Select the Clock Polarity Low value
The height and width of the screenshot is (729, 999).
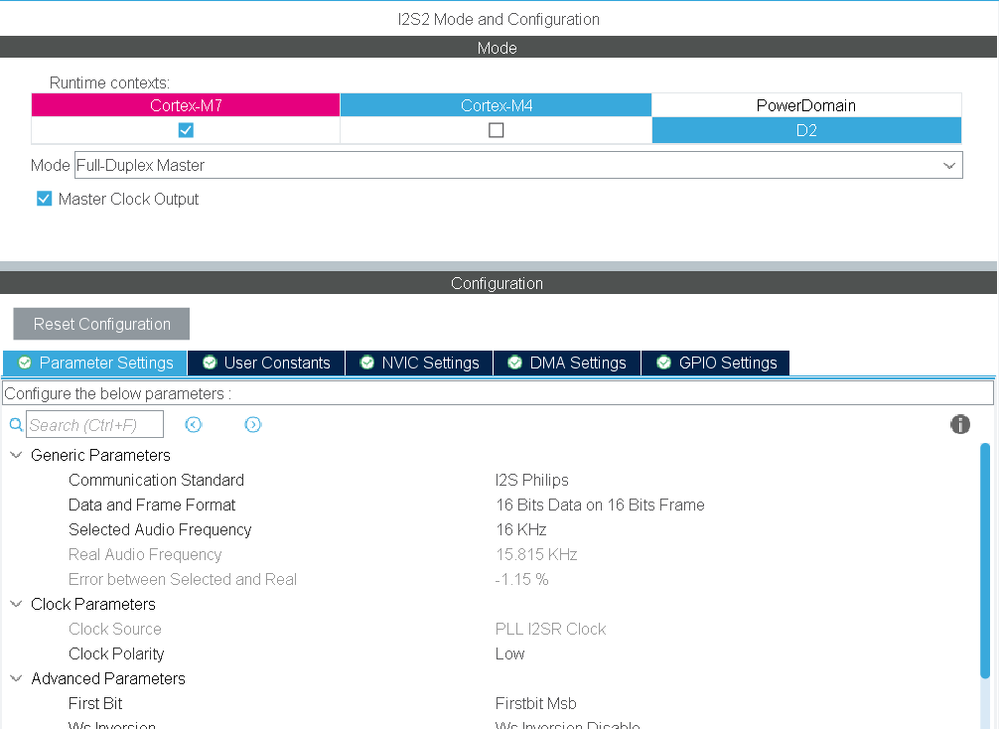point(509,654)
